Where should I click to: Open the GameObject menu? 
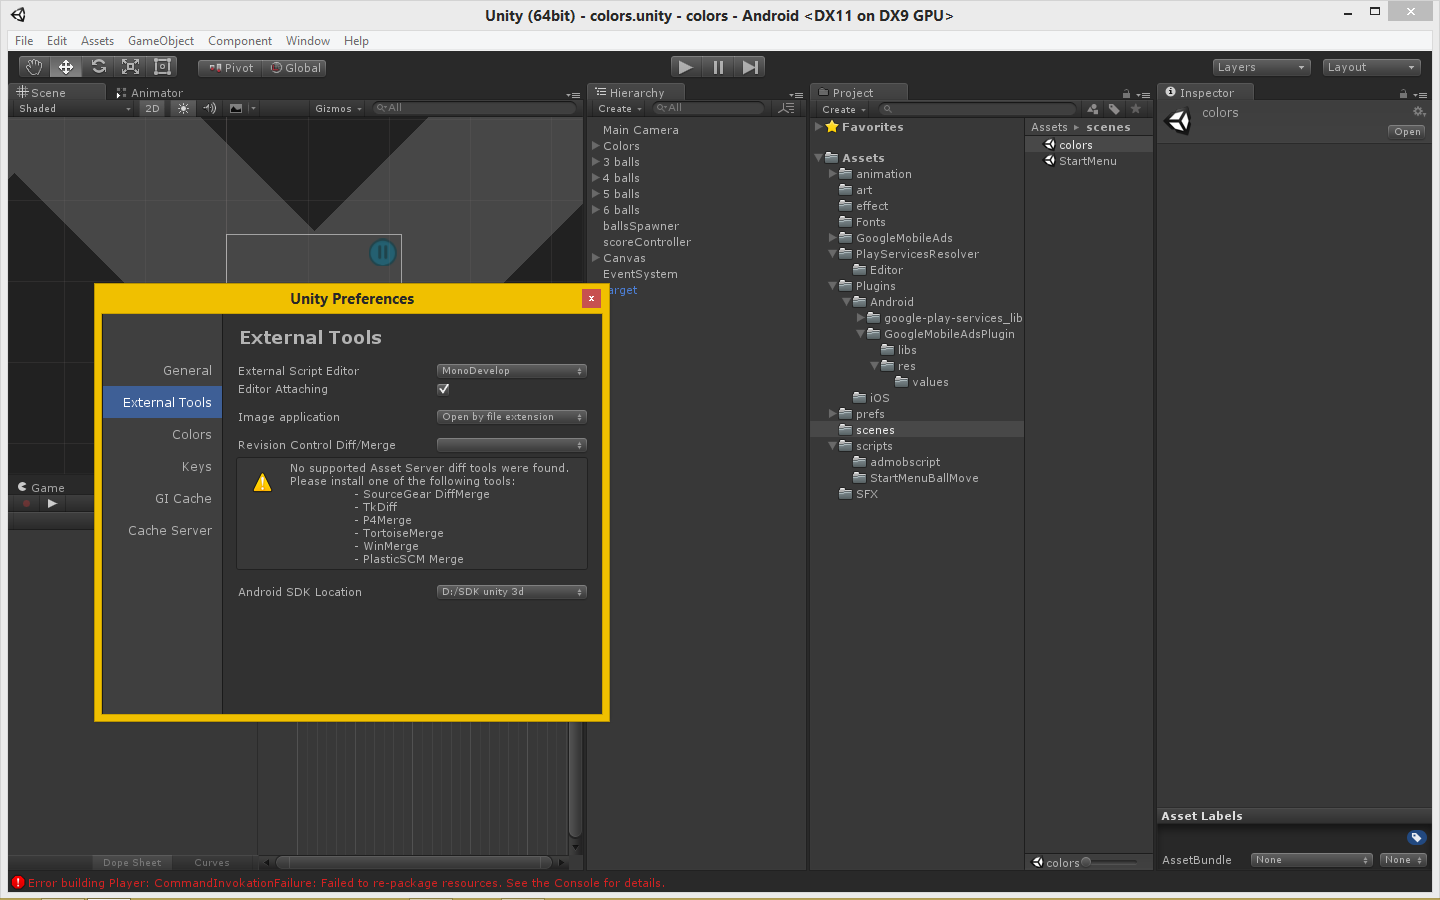pyautogui.click(x=161, y=41)
